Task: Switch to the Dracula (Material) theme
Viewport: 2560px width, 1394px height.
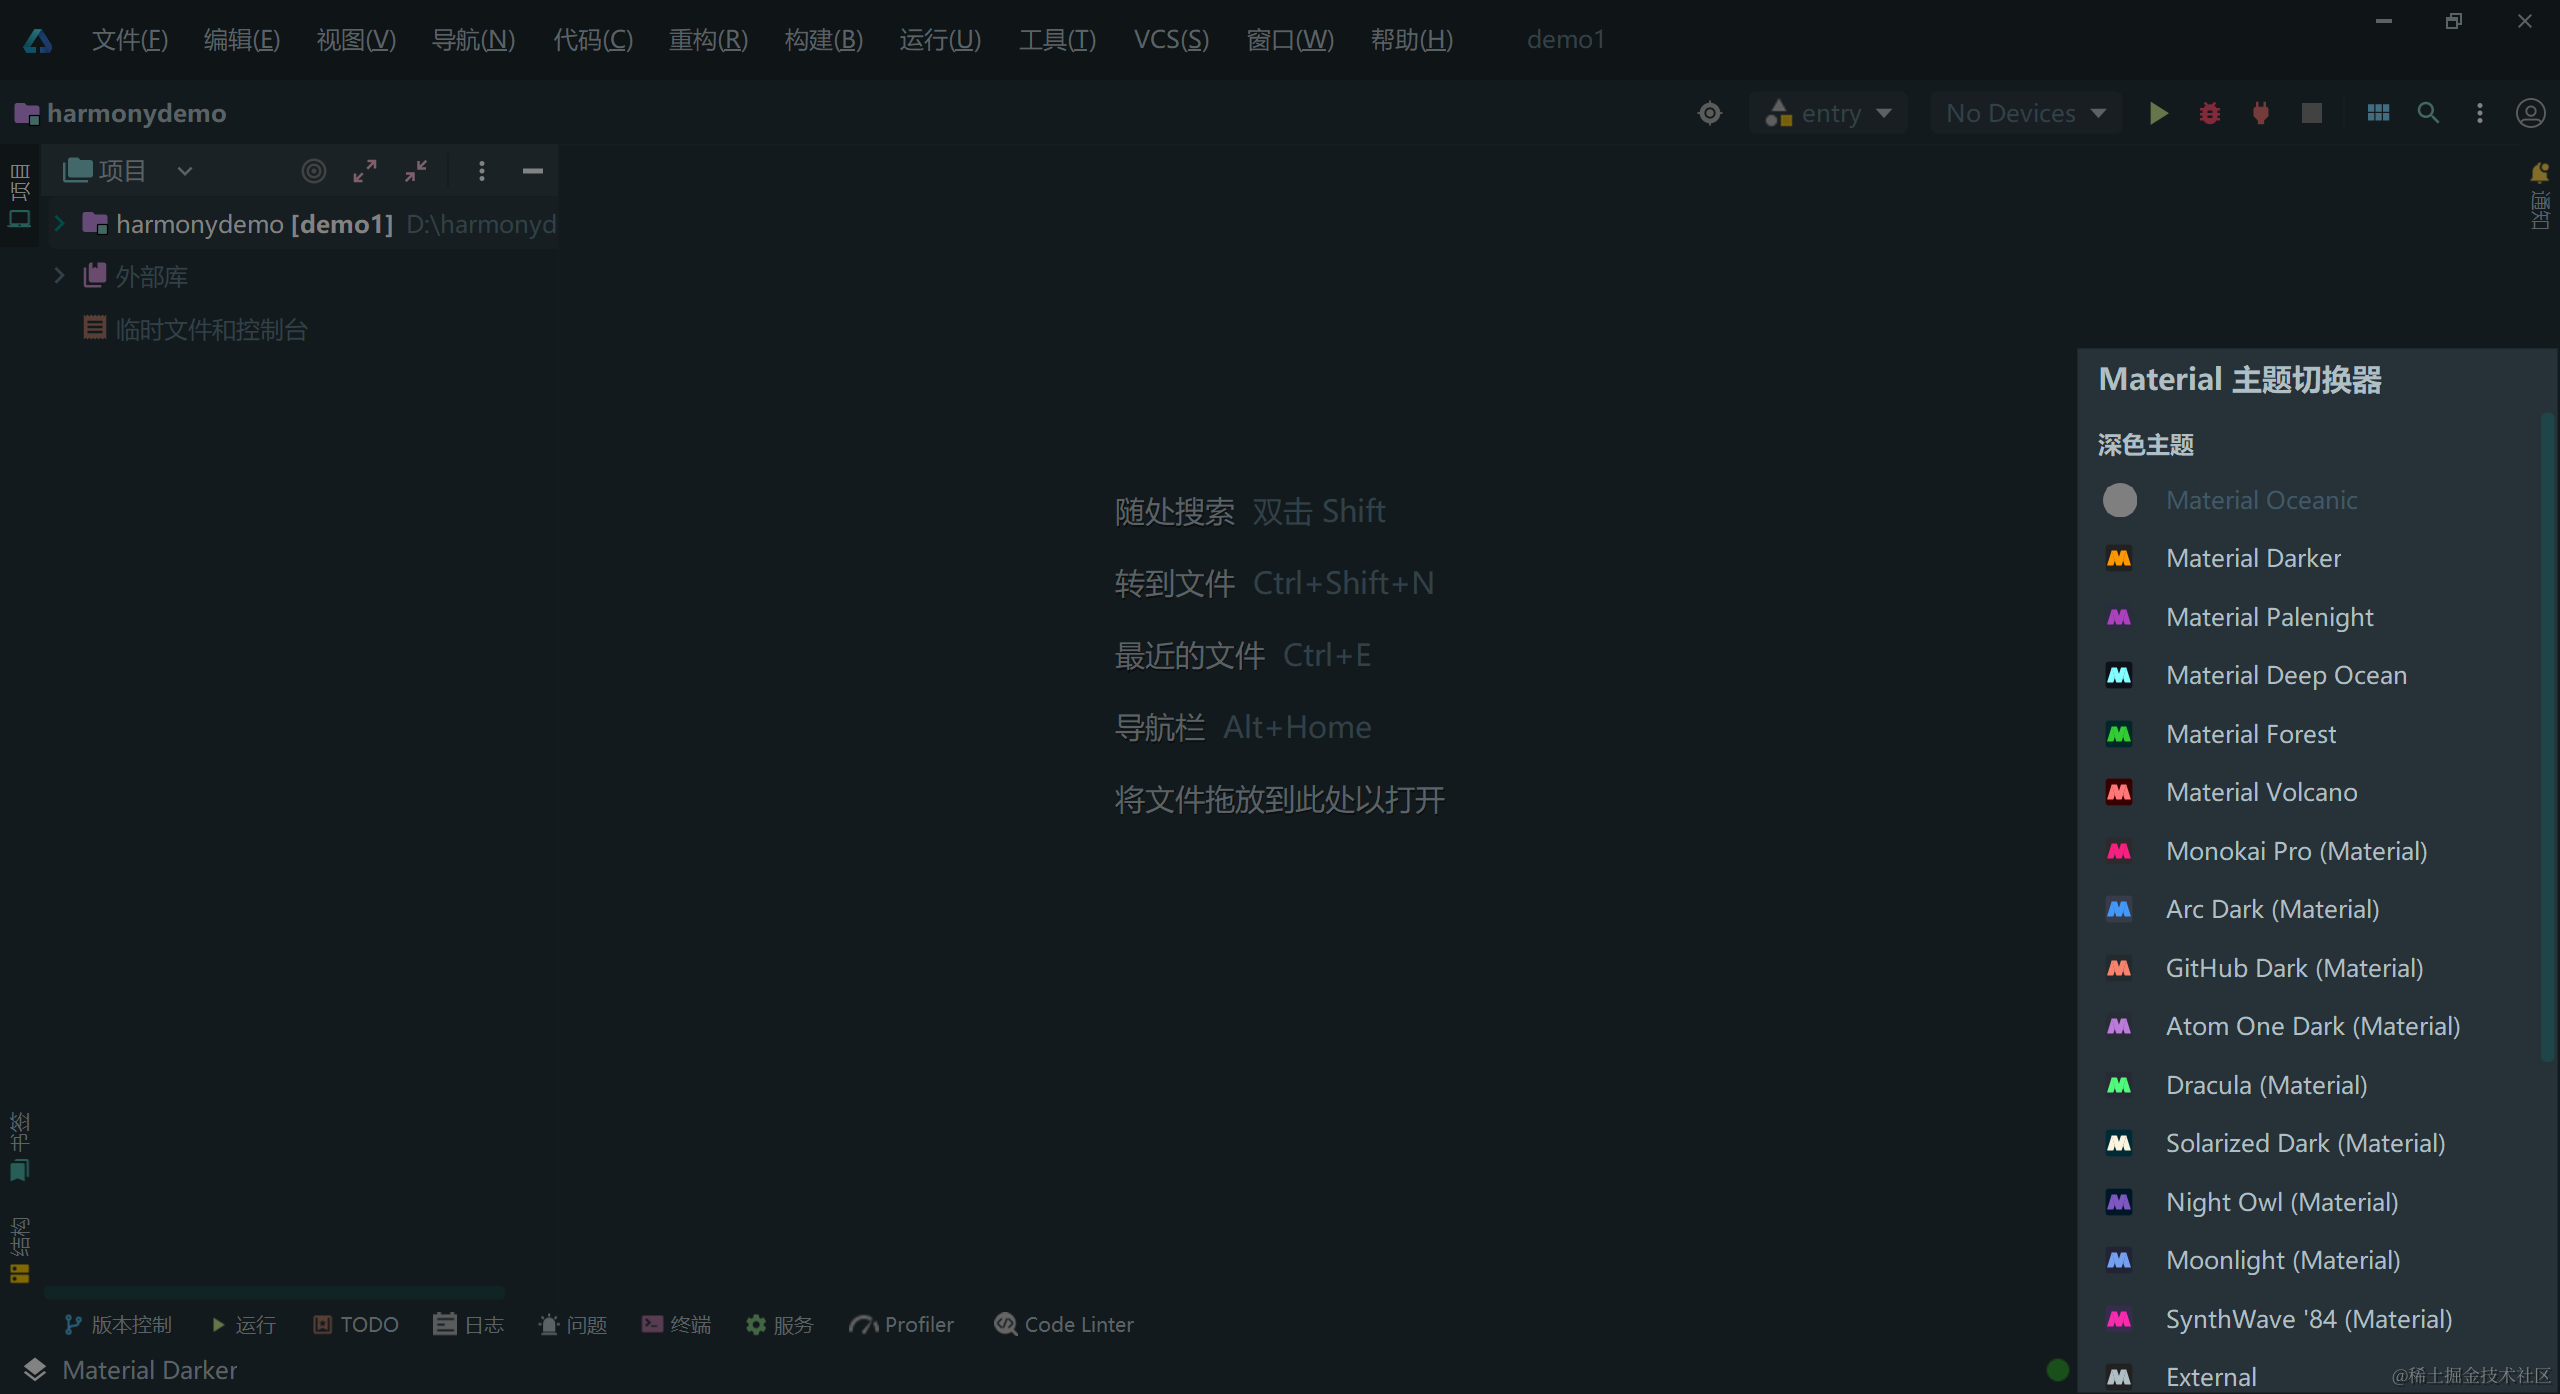Action: click(2267, 1085)
